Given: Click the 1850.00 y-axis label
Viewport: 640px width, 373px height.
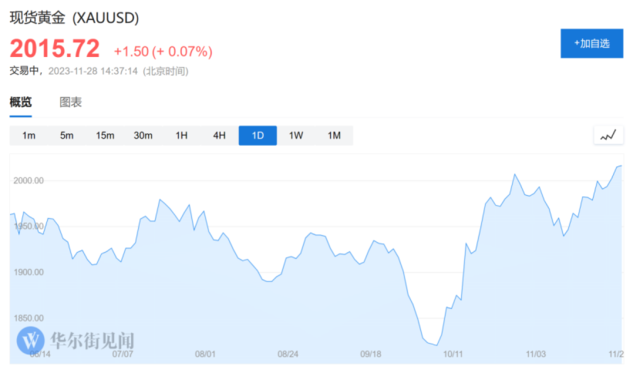Looking at the screenshot, I should point(29,318).
